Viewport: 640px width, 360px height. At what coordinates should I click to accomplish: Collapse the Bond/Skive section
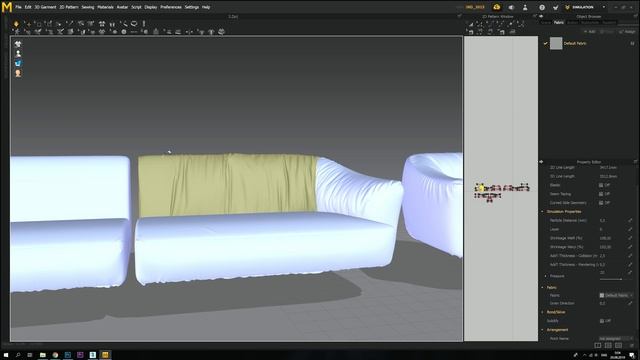click(542, 312)
